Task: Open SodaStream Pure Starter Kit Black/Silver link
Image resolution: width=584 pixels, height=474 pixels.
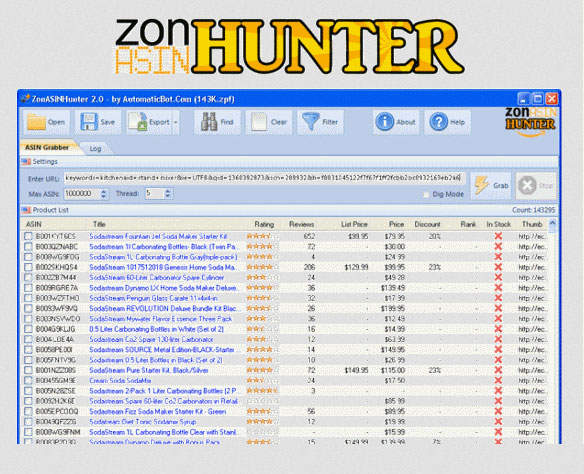Action: click(149, 370)
